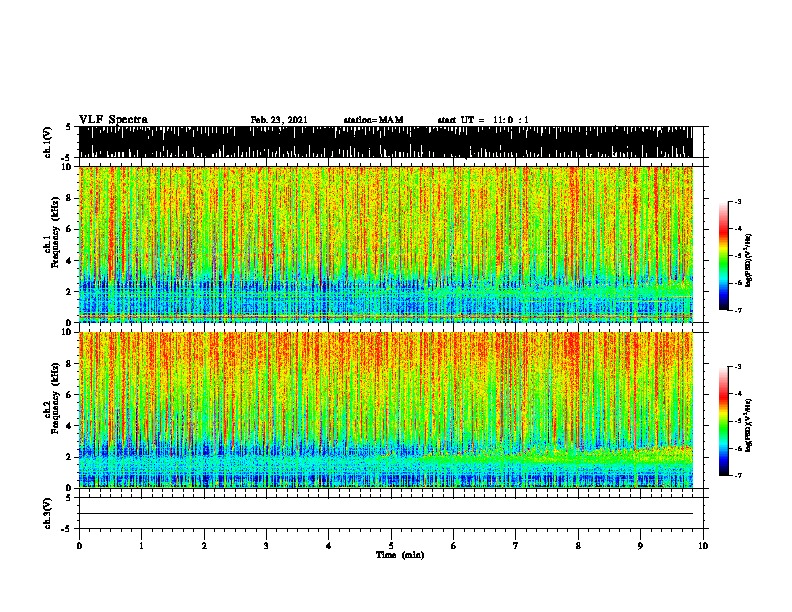Click the ch.1 voltage waveform panel
The width and height of the screenshot is (792, 612).
coord(386,142)
